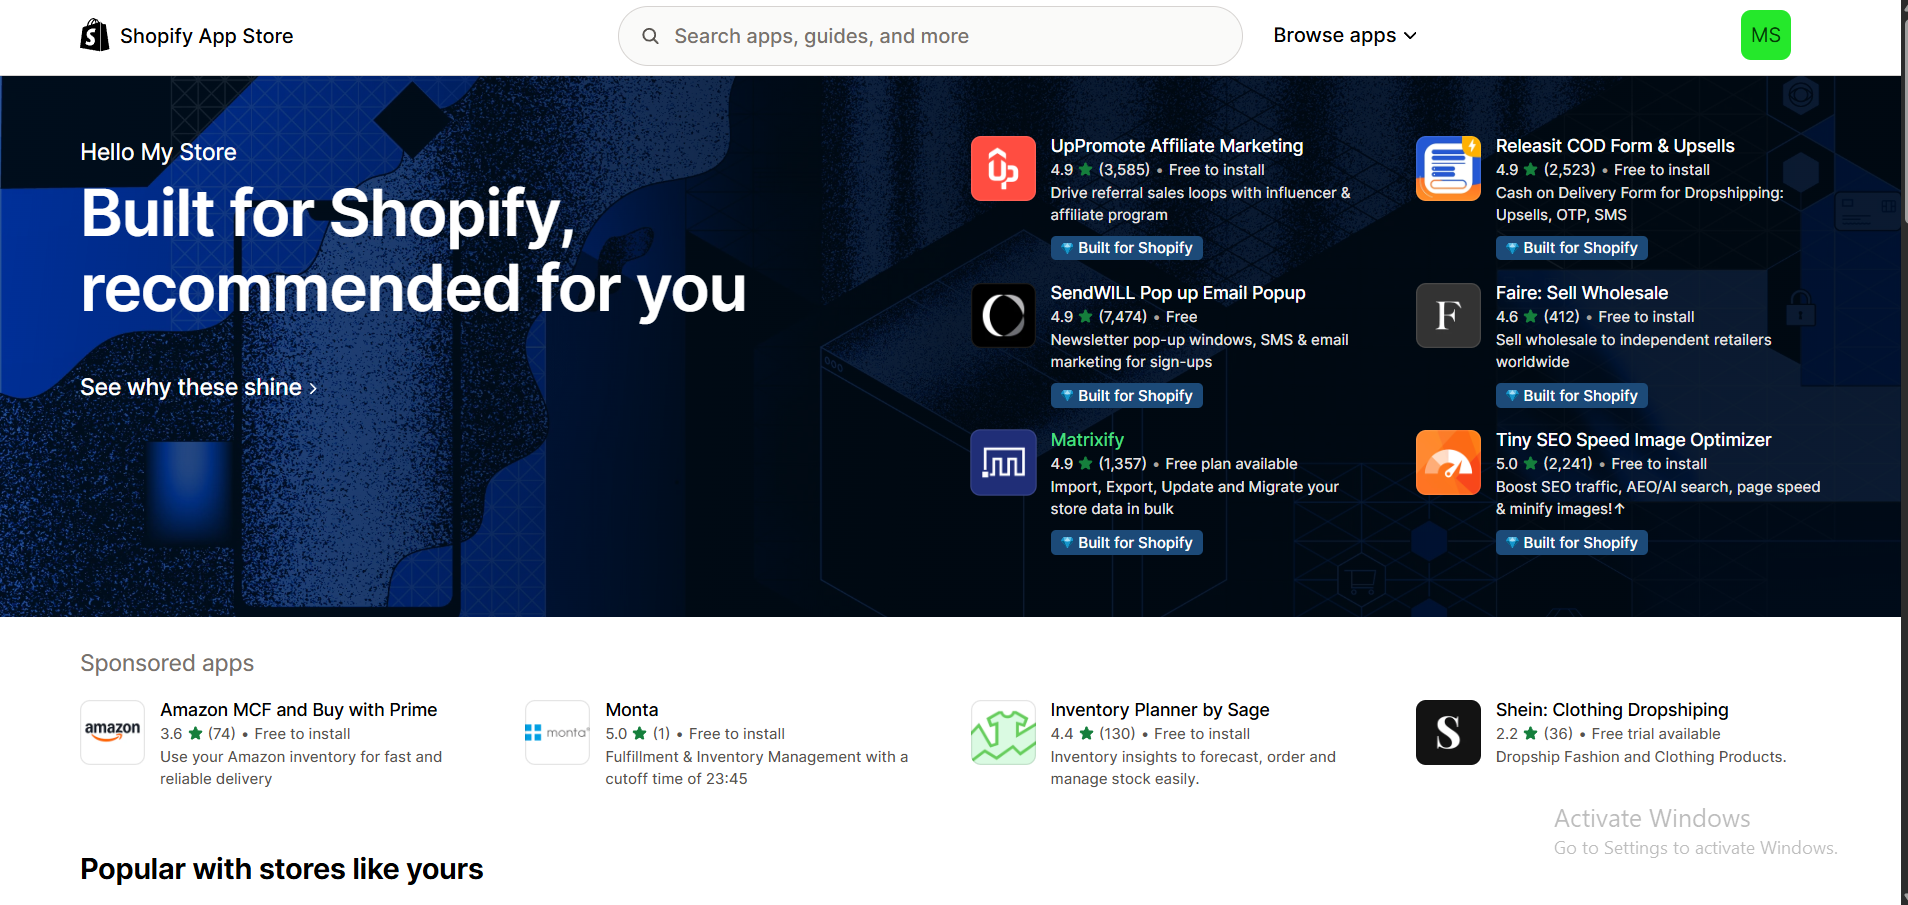Open the Monta app icon
1908x905 pixels.
click(x=557, y=732)
